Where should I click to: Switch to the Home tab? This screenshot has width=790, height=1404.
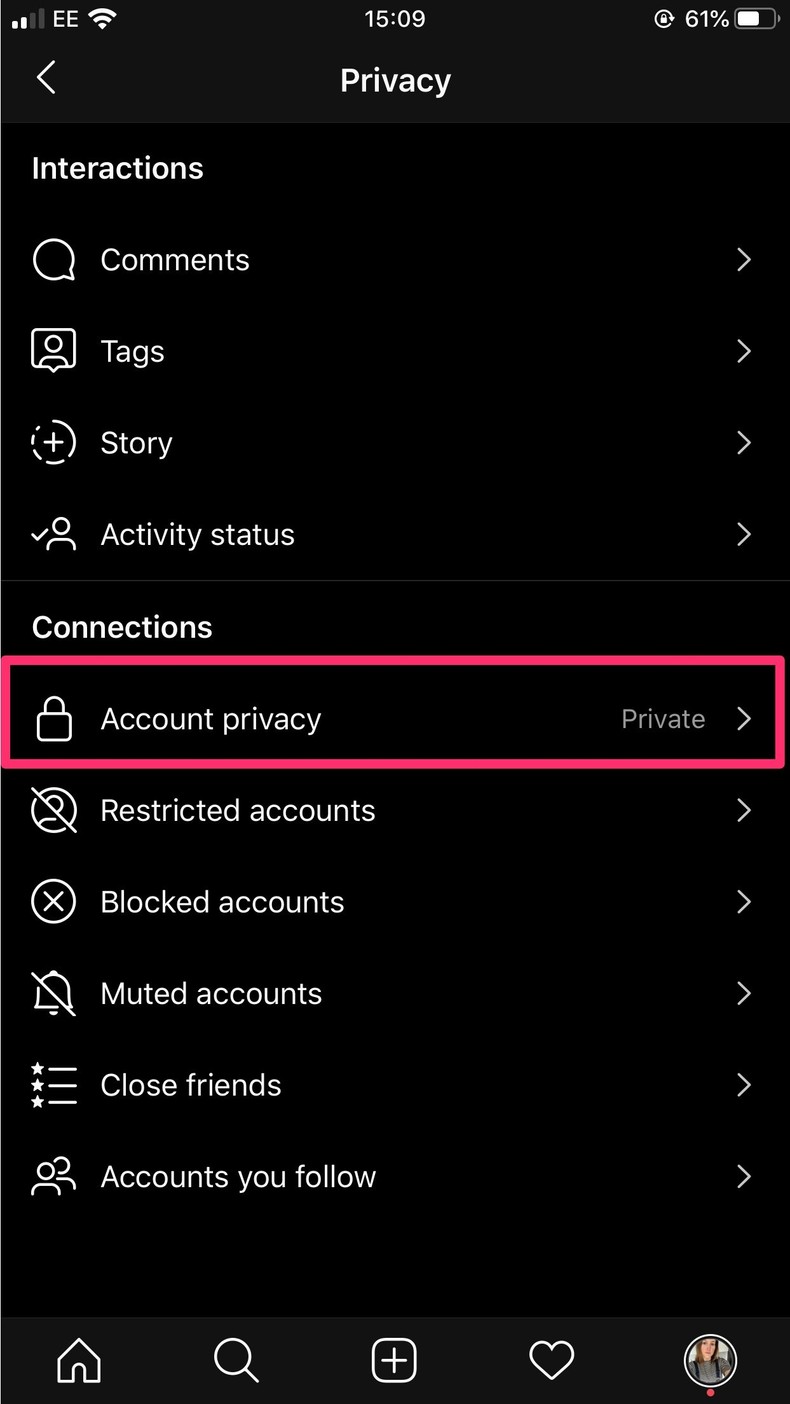(78, 1360)
